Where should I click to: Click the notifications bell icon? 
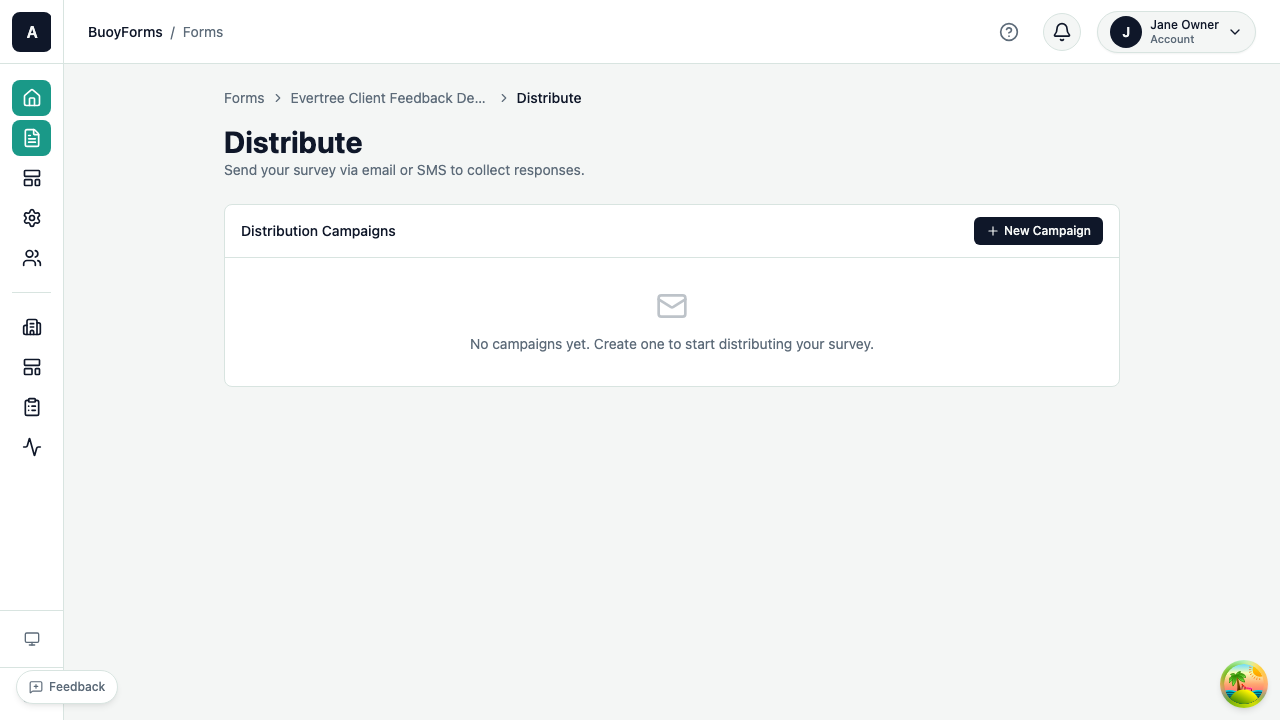pyautogui.click(x=1061, y=32)
